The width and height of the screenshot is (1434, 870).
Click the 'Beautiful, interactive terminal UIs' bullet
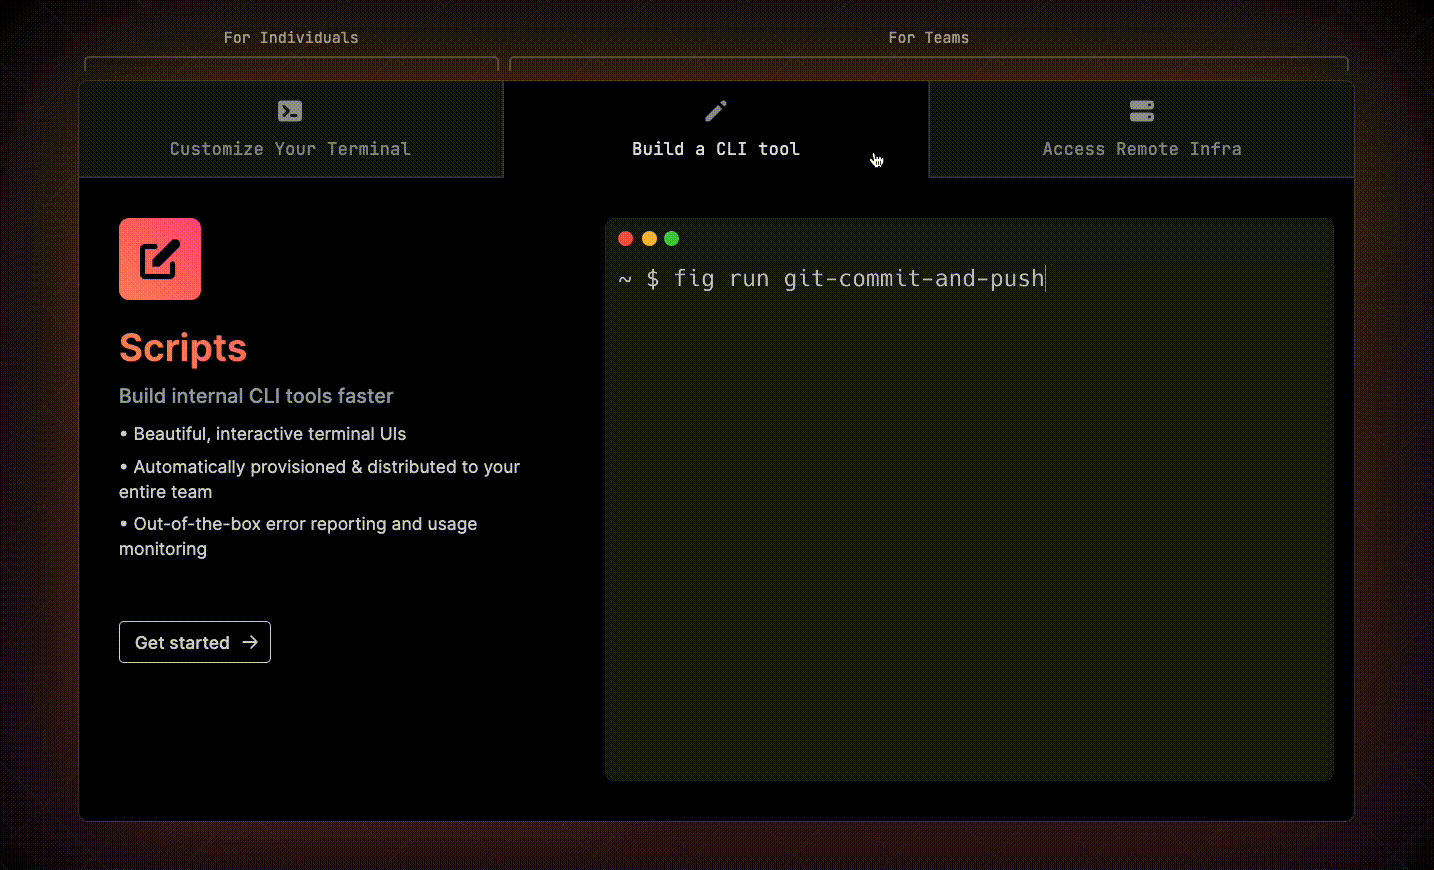pyautogui.click(x=263, y=434)
